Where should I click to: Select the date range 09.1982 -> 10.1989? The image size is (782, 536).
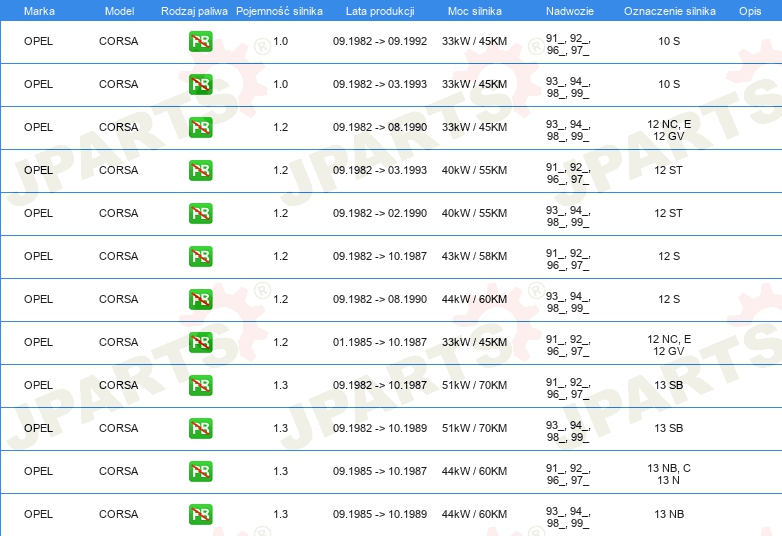tap(380, 428)
